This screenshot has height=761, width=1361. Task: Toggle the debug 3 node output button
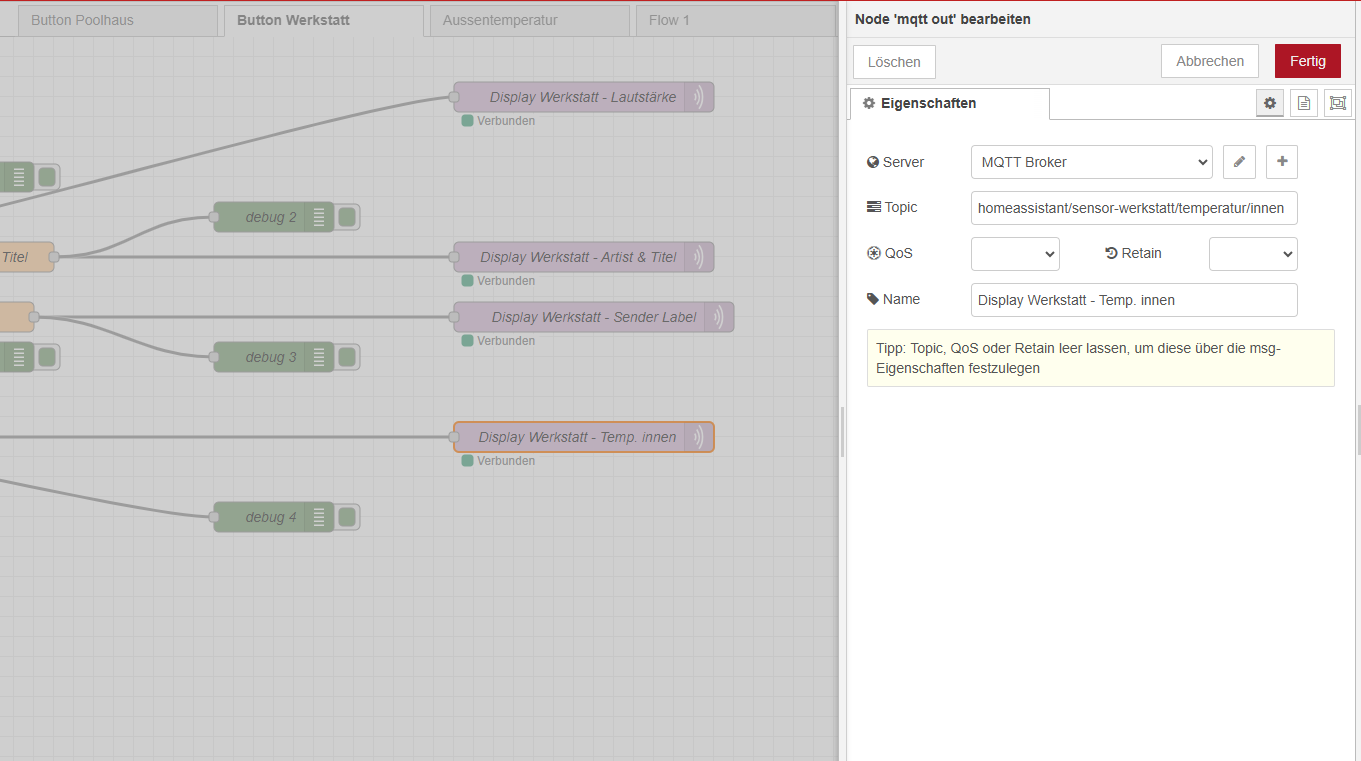[347, 357]
